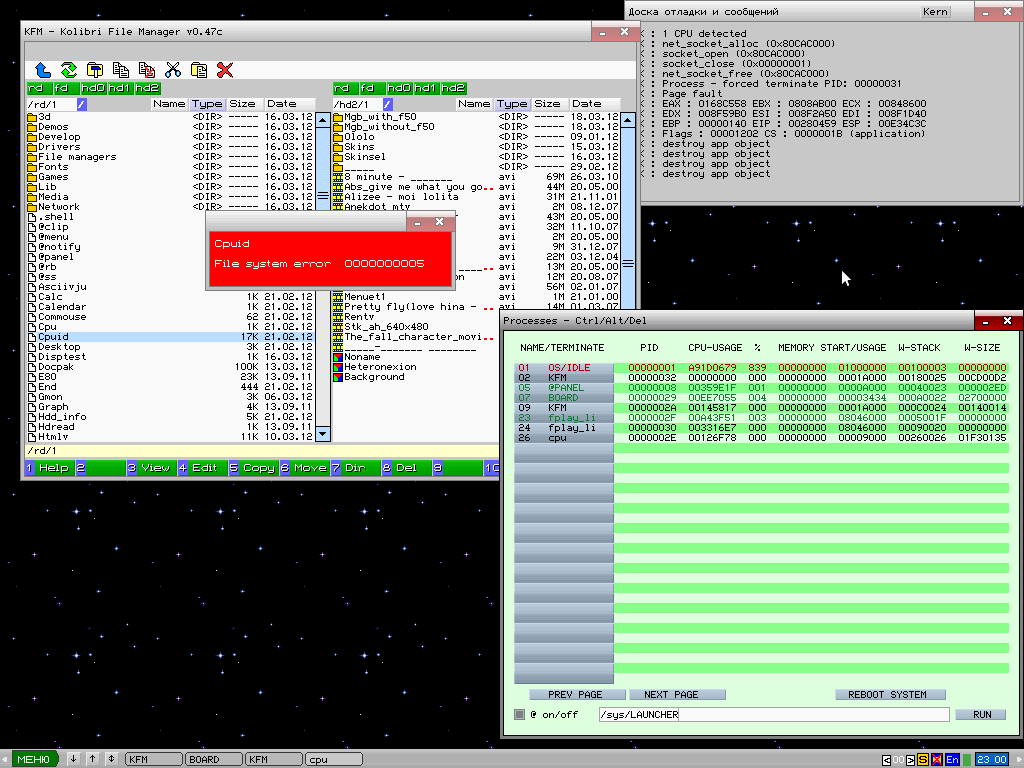Click the copy files icon in KFM toolbar
The image size is (1024, 768).
point(121,70)
